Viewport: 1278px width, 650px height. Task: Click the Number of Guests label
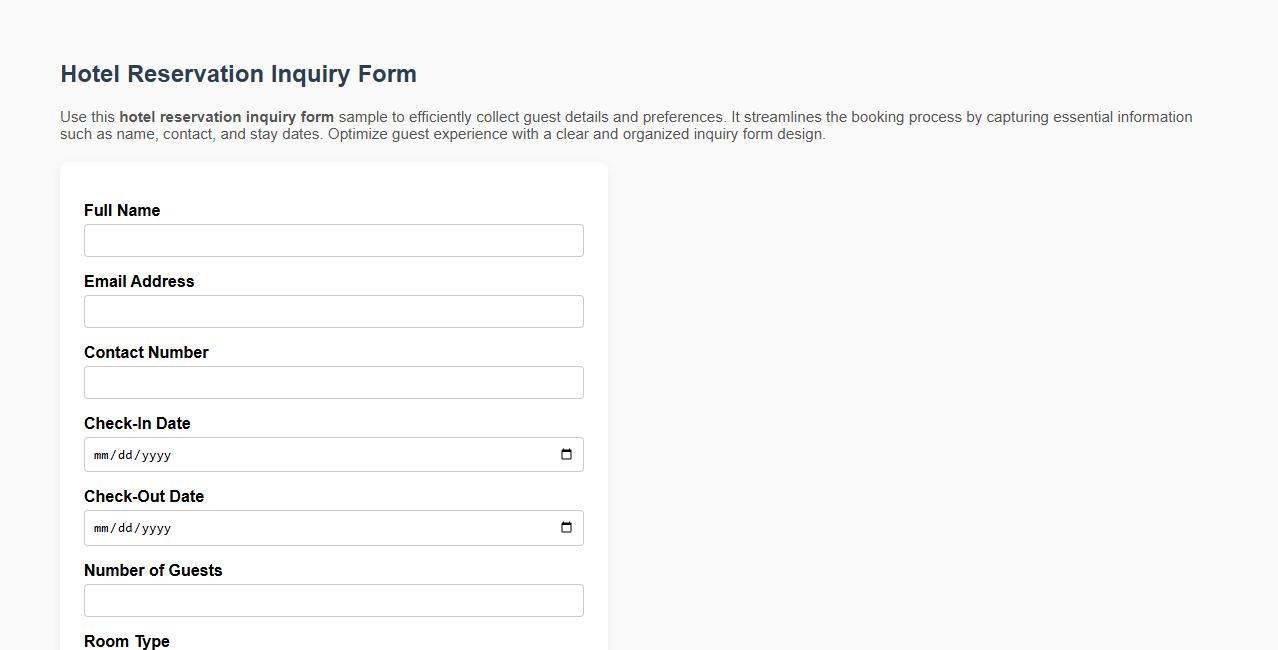click(153, 570)
